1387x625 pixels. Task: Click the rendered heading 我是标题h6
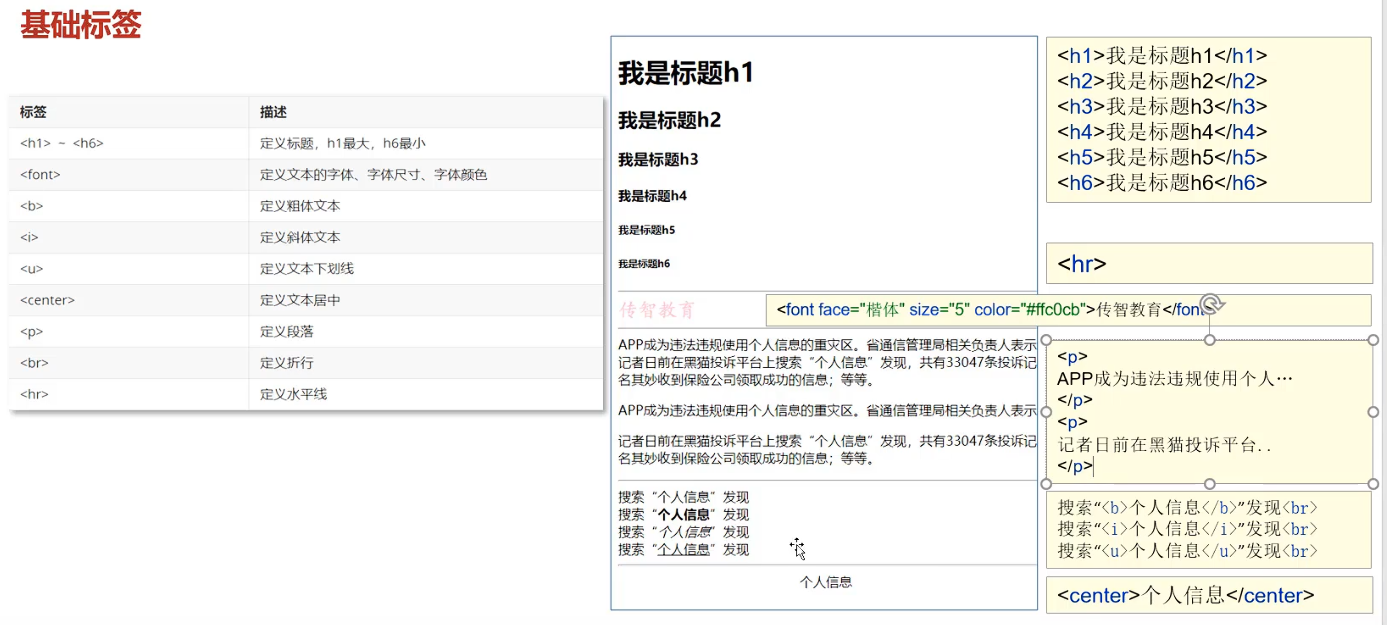tap(644, 264)
